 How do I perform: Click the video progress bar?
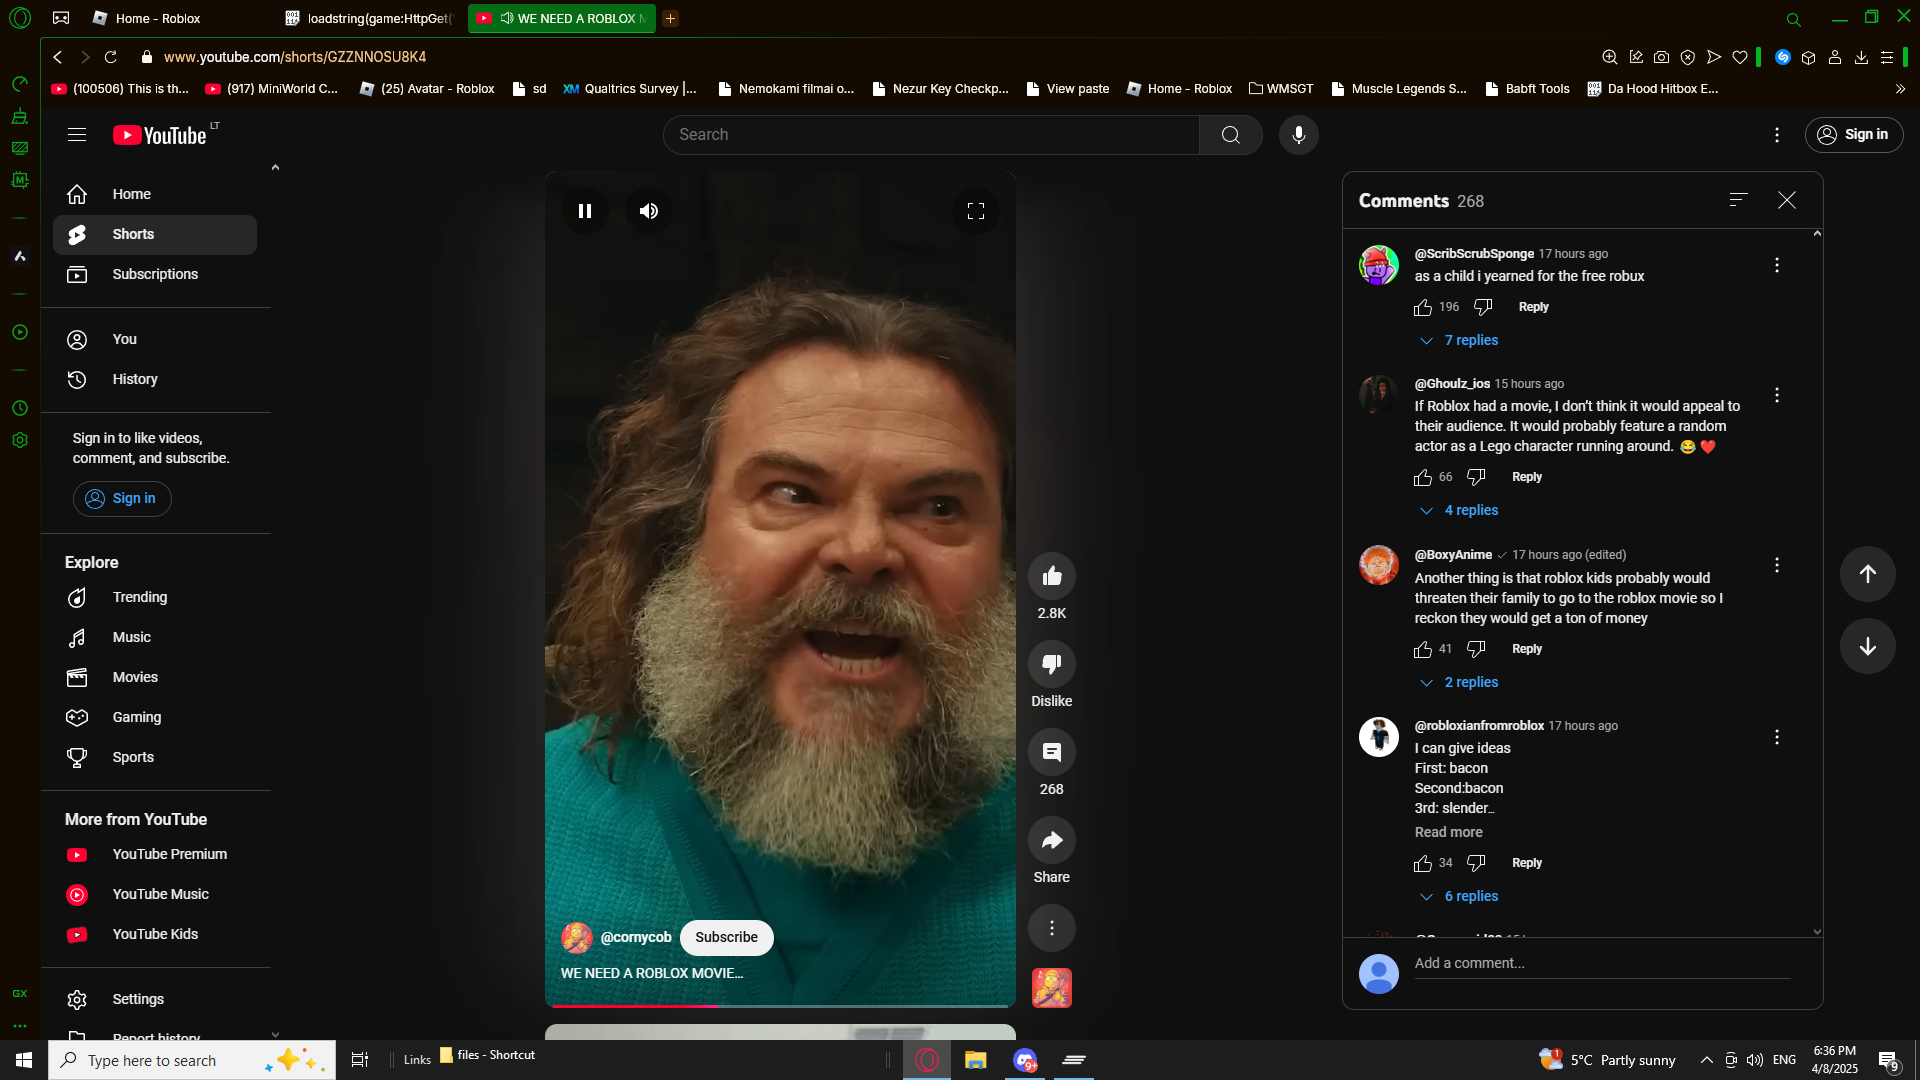[780, 1005]
